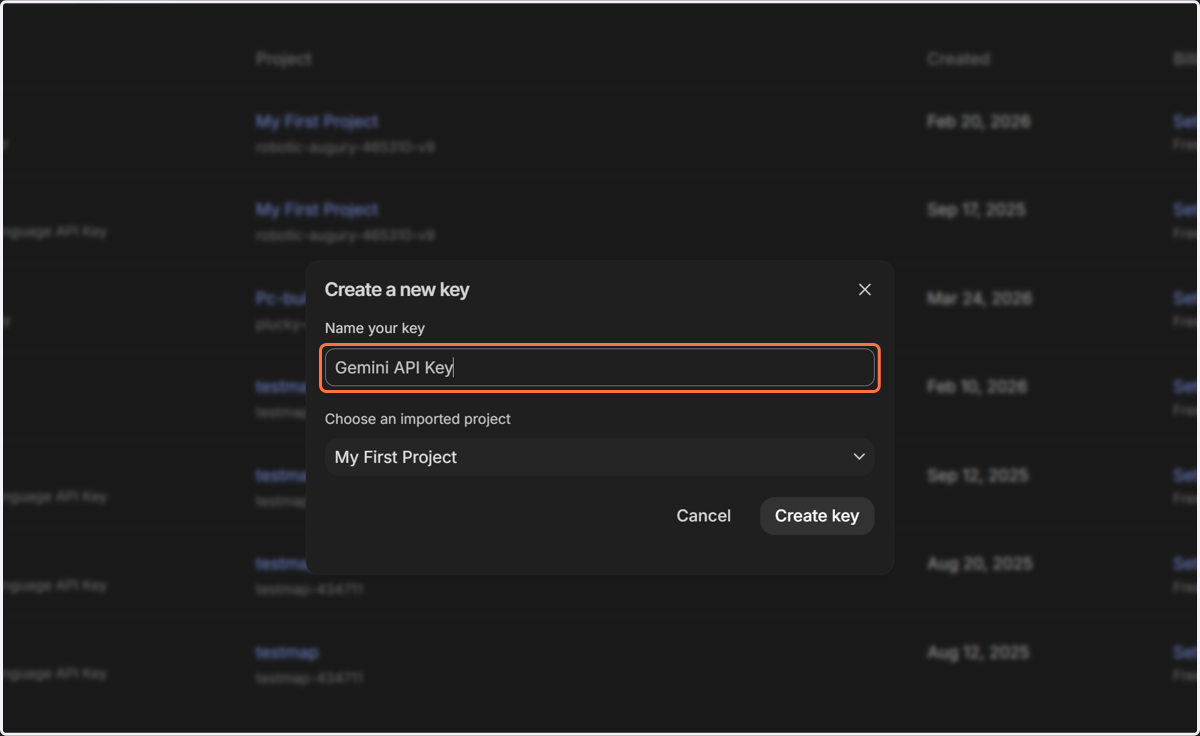1200x736 pixels.
Task: Click the Aug 20, 2025 created date
Action: 979,564
